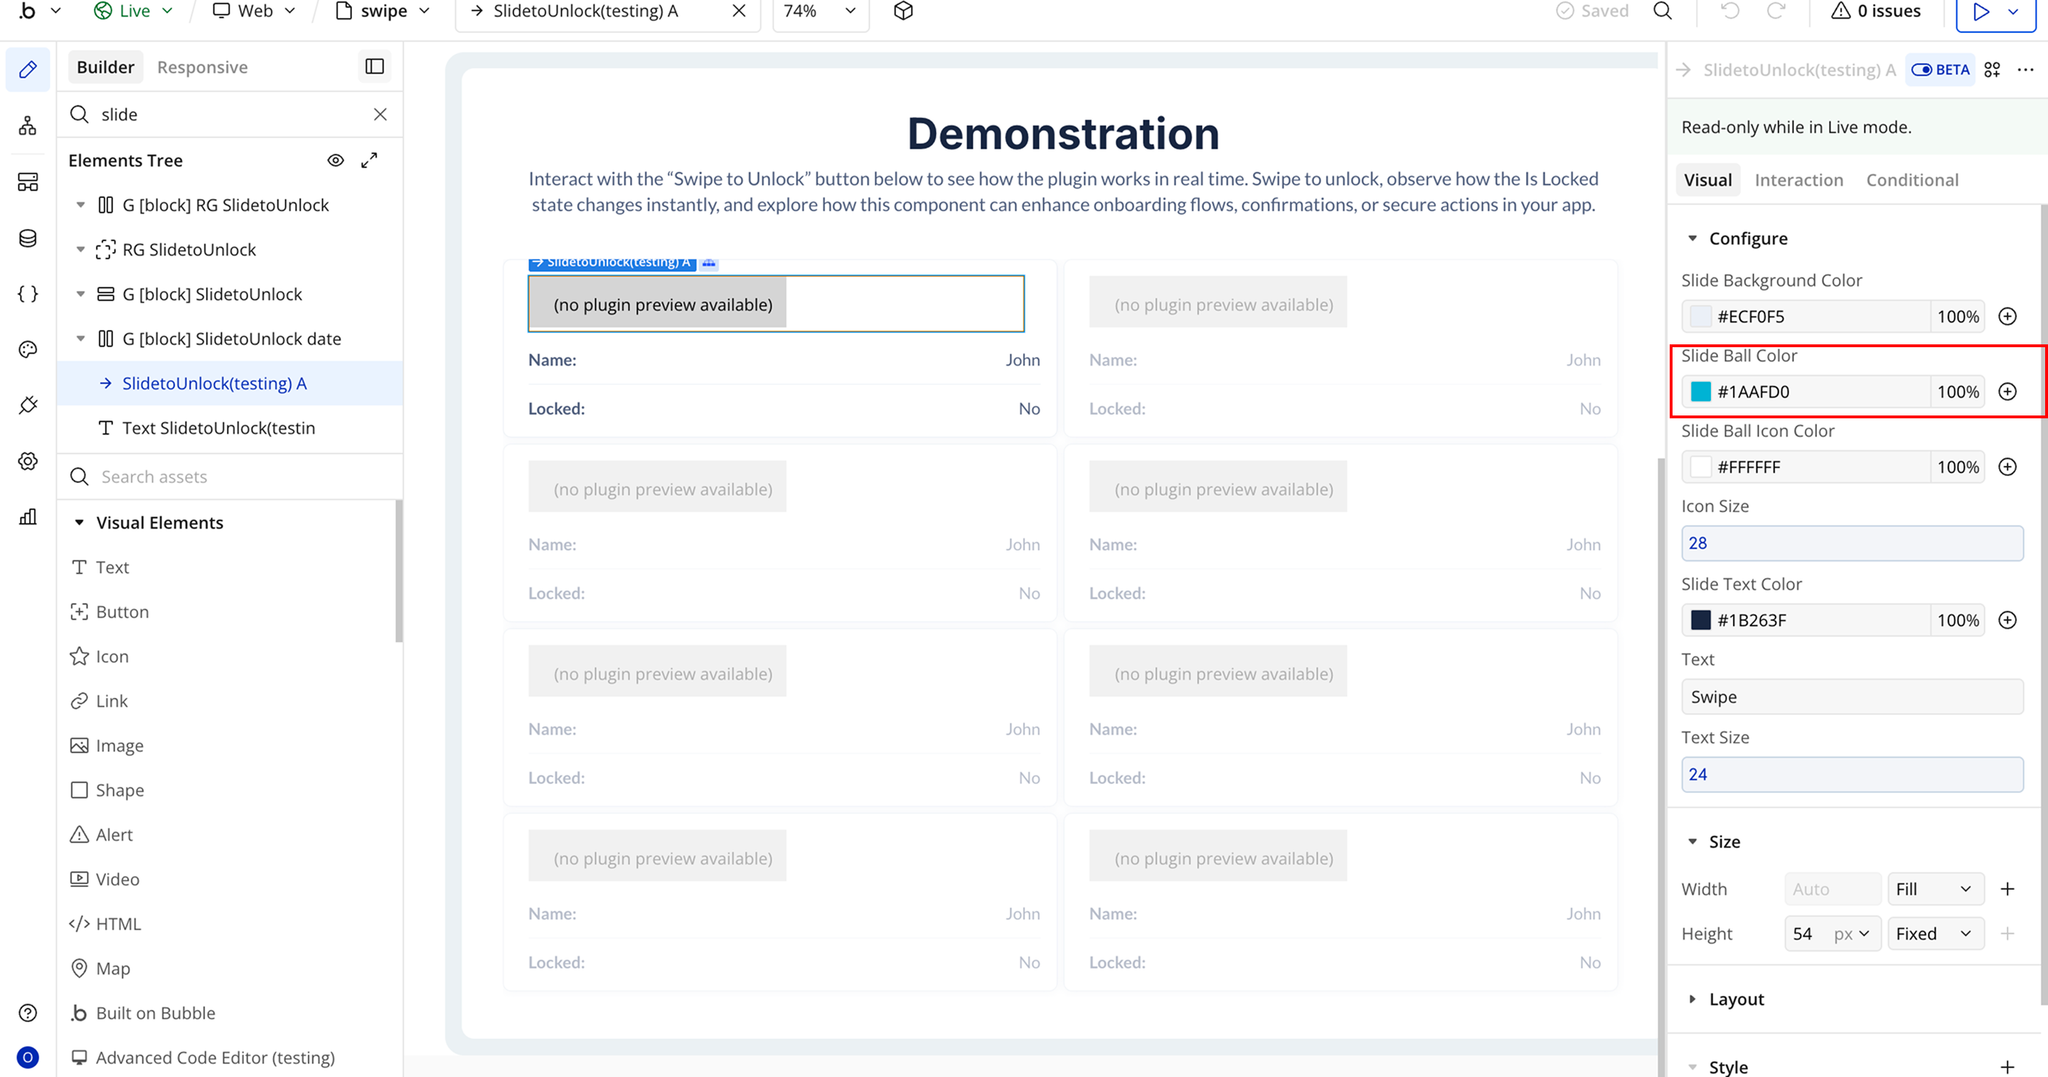The width and height of the screenshot is (2048, 1077).
Task: Click the undo arrow in top bar
Action: point(1730,11)
